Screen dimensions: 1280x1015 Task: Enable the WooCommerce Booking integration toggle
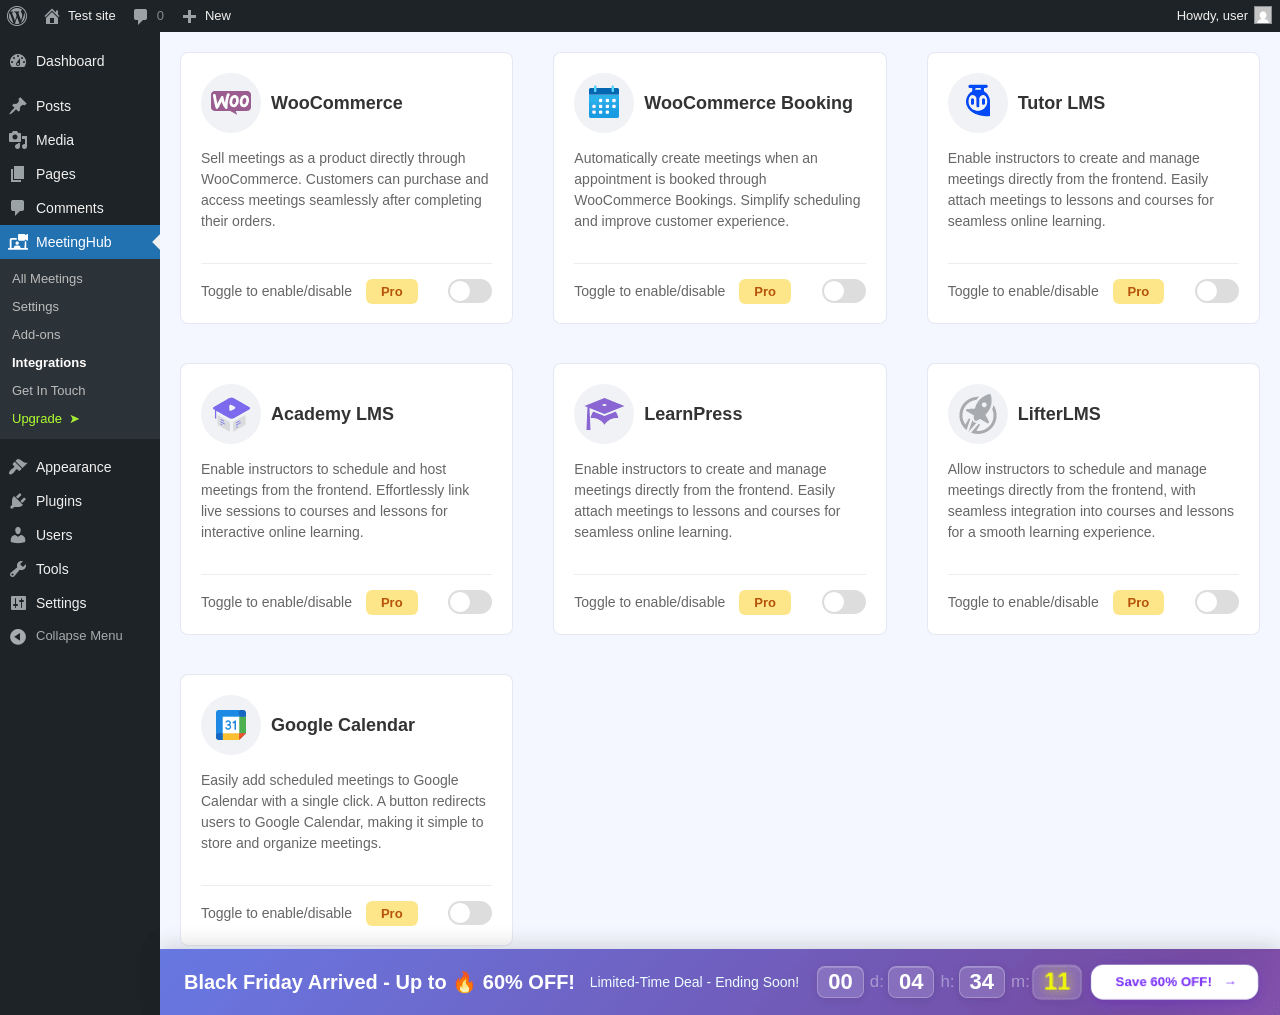[x=844, y=291]
